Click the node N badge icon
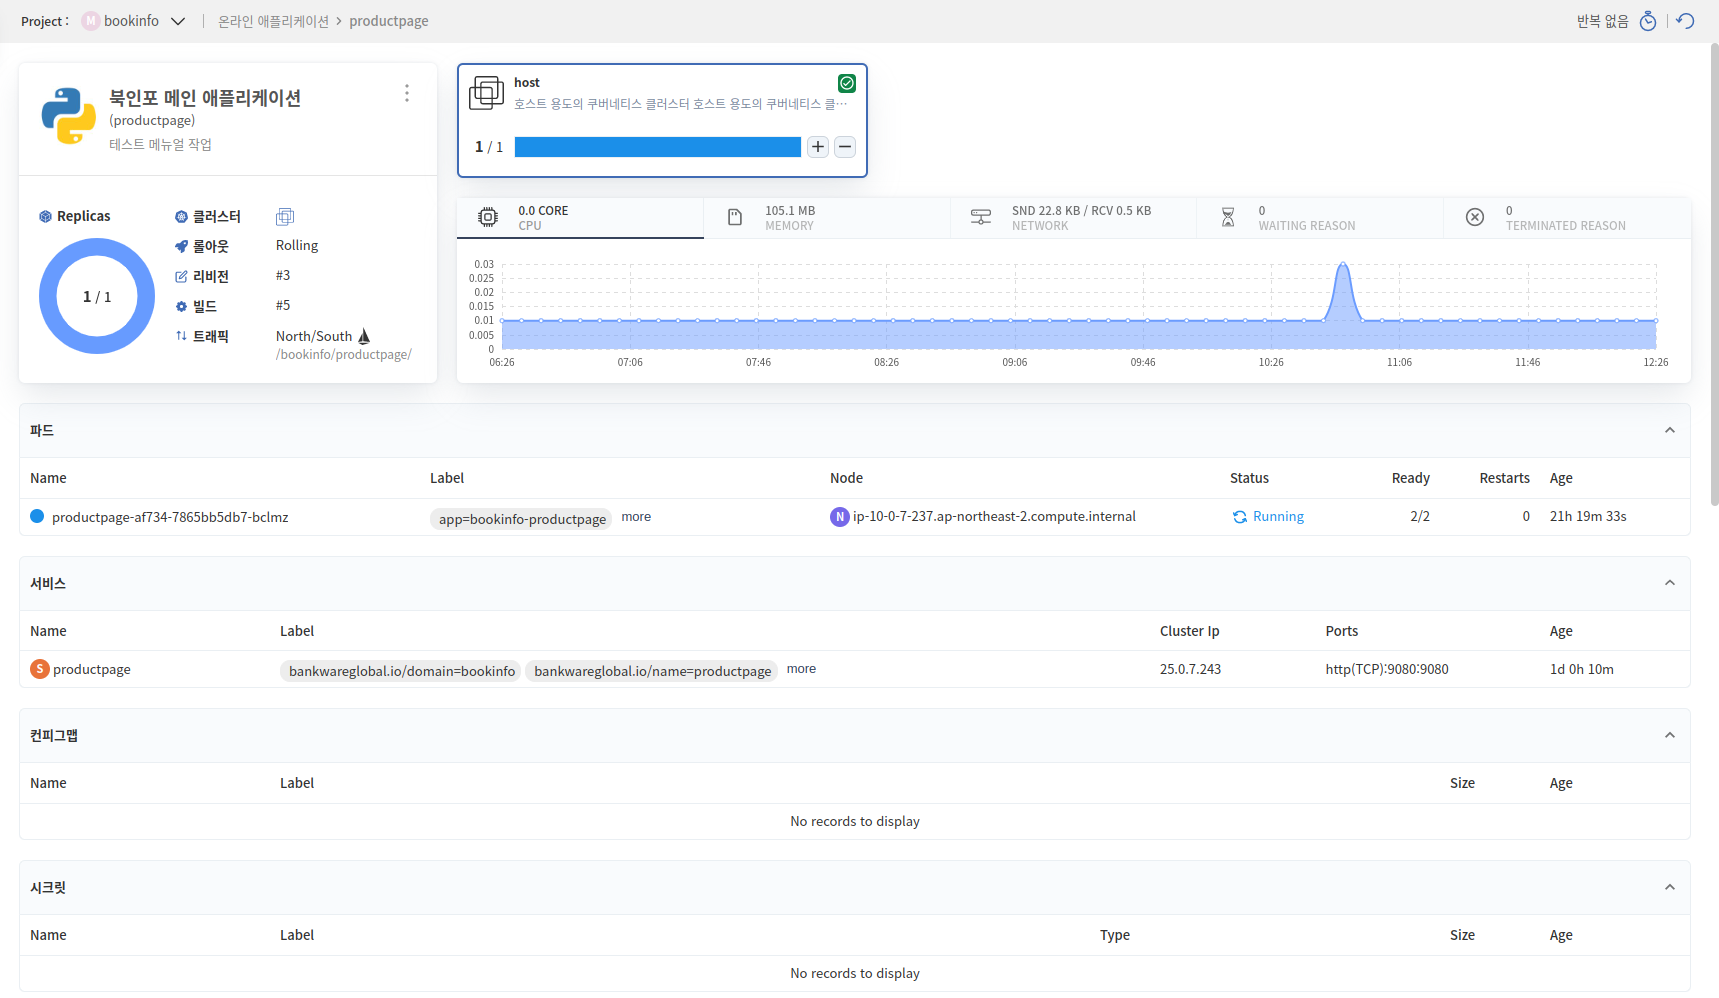This screenshot has height=998, width=1719. click(x=840, y=517)
